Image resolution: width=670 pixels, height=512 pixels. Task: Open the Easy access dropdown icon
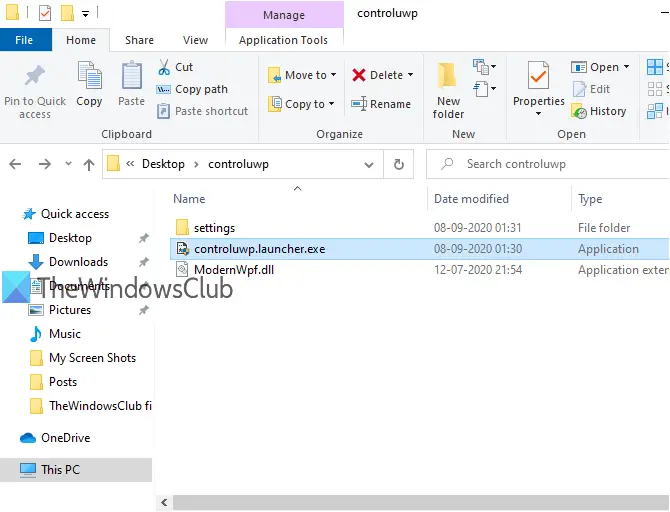point(484,89)
